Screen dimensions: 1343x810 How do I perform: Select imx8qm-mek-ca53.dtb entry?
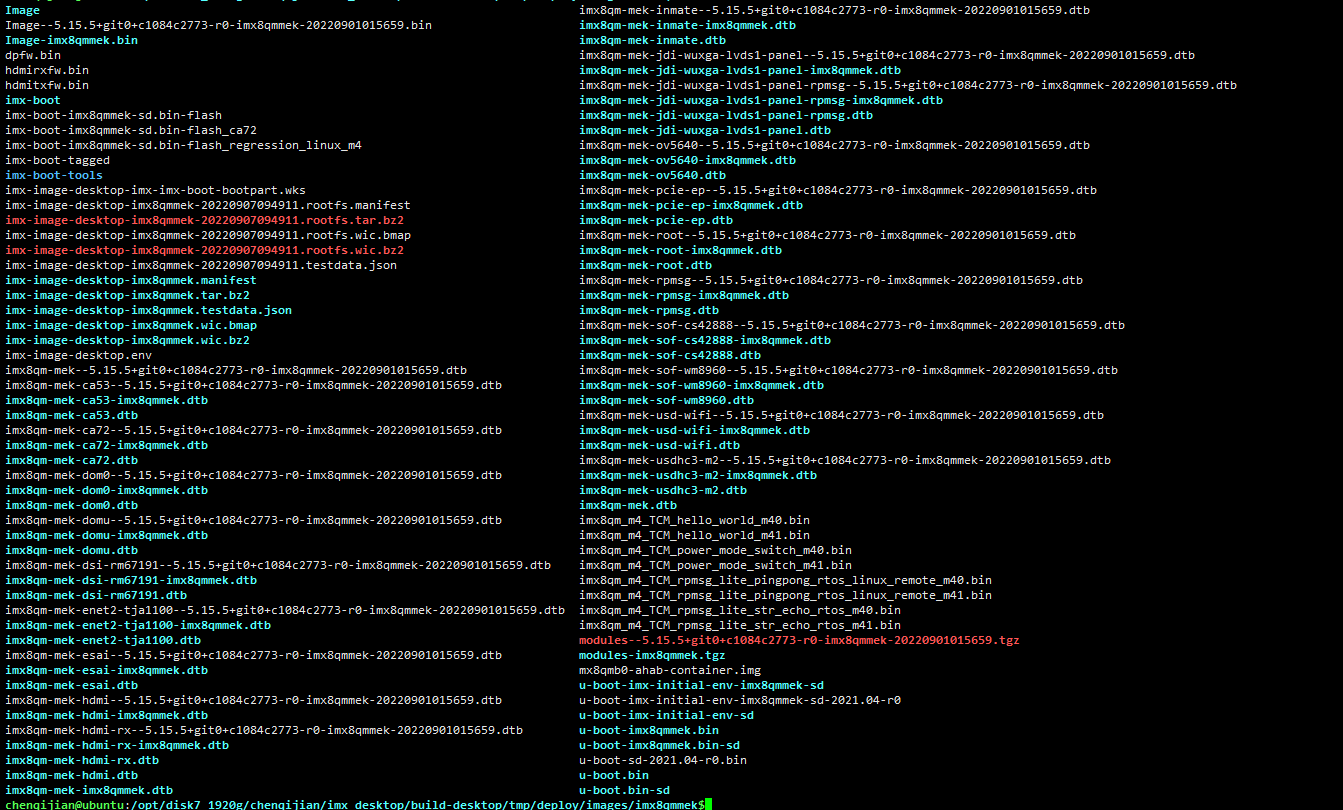click(72, 415)
